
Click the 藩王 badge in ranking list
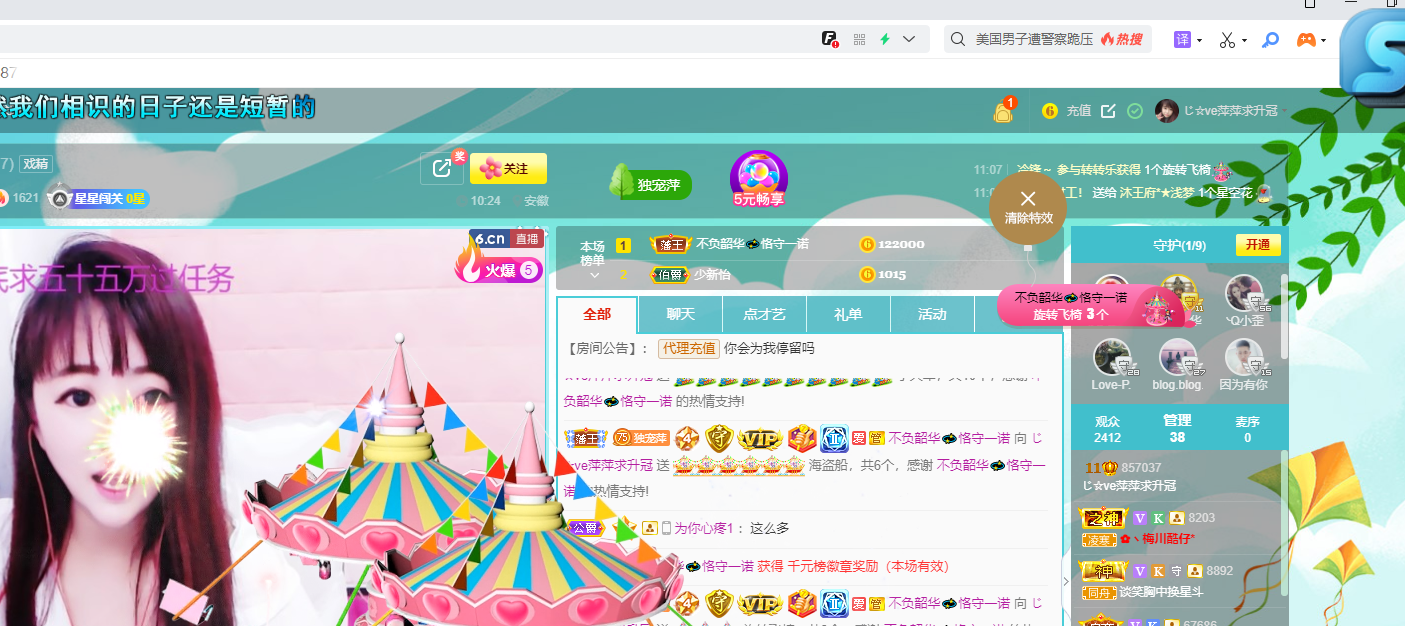tap(670, 244)
